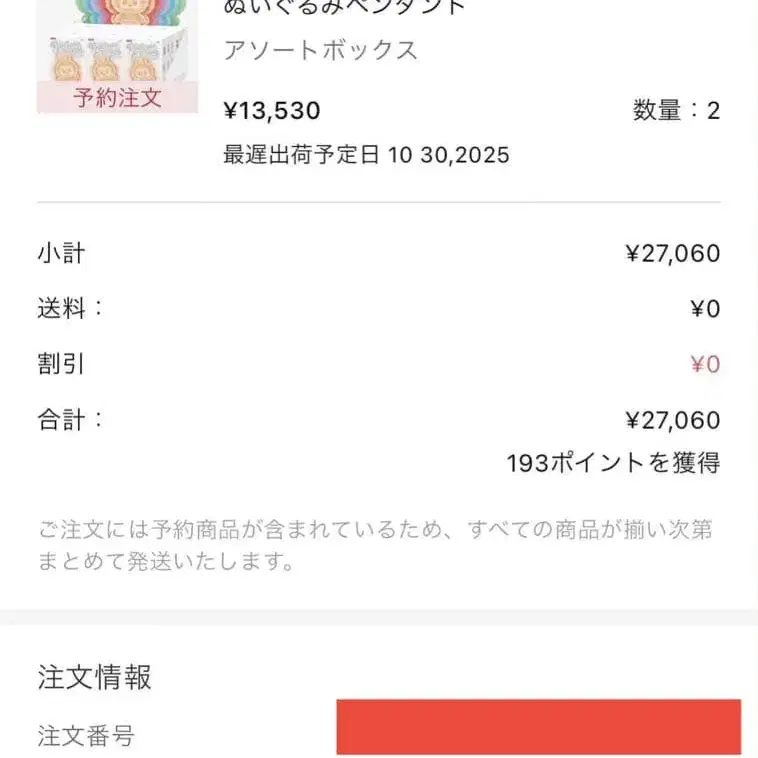The width and height of the screenshot is (758, 758).
Task: Tap the 予約注文 pre-order badge
Action: 117,98
